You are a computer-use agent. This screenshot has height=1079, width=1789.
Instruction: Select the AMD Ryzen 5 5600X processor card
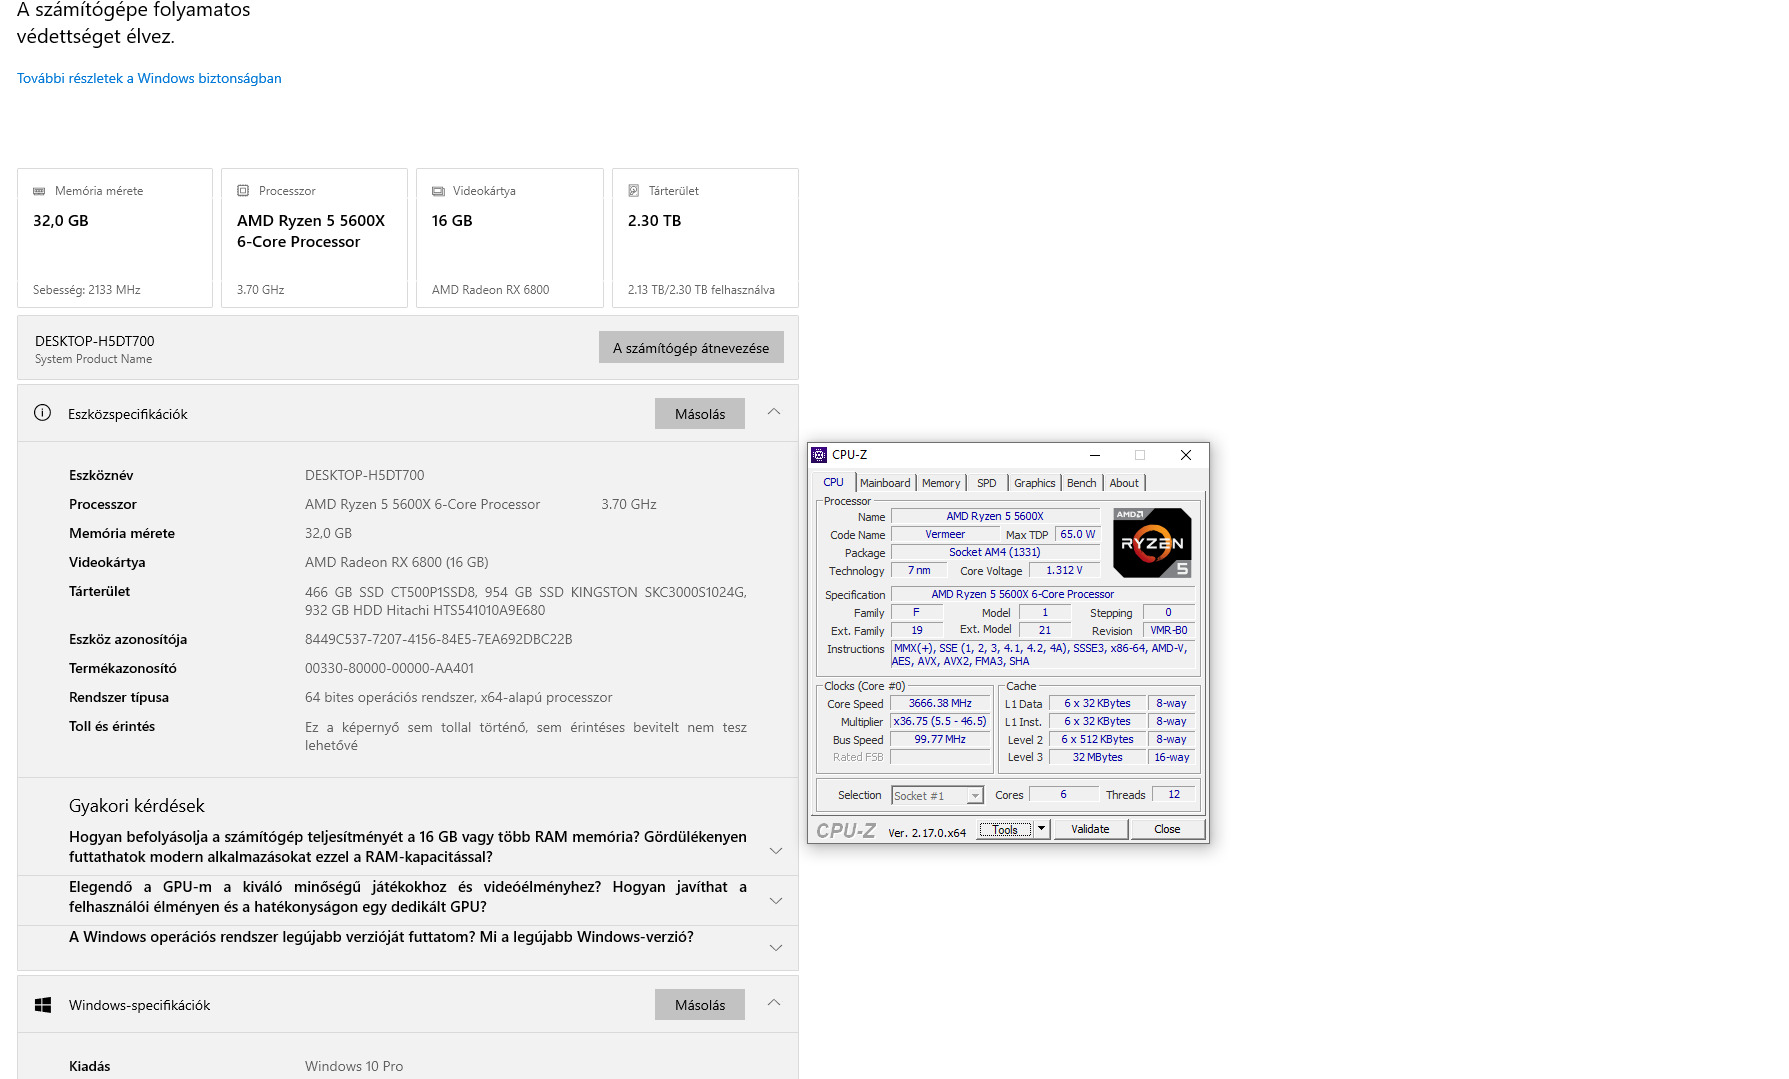[314, 238]
